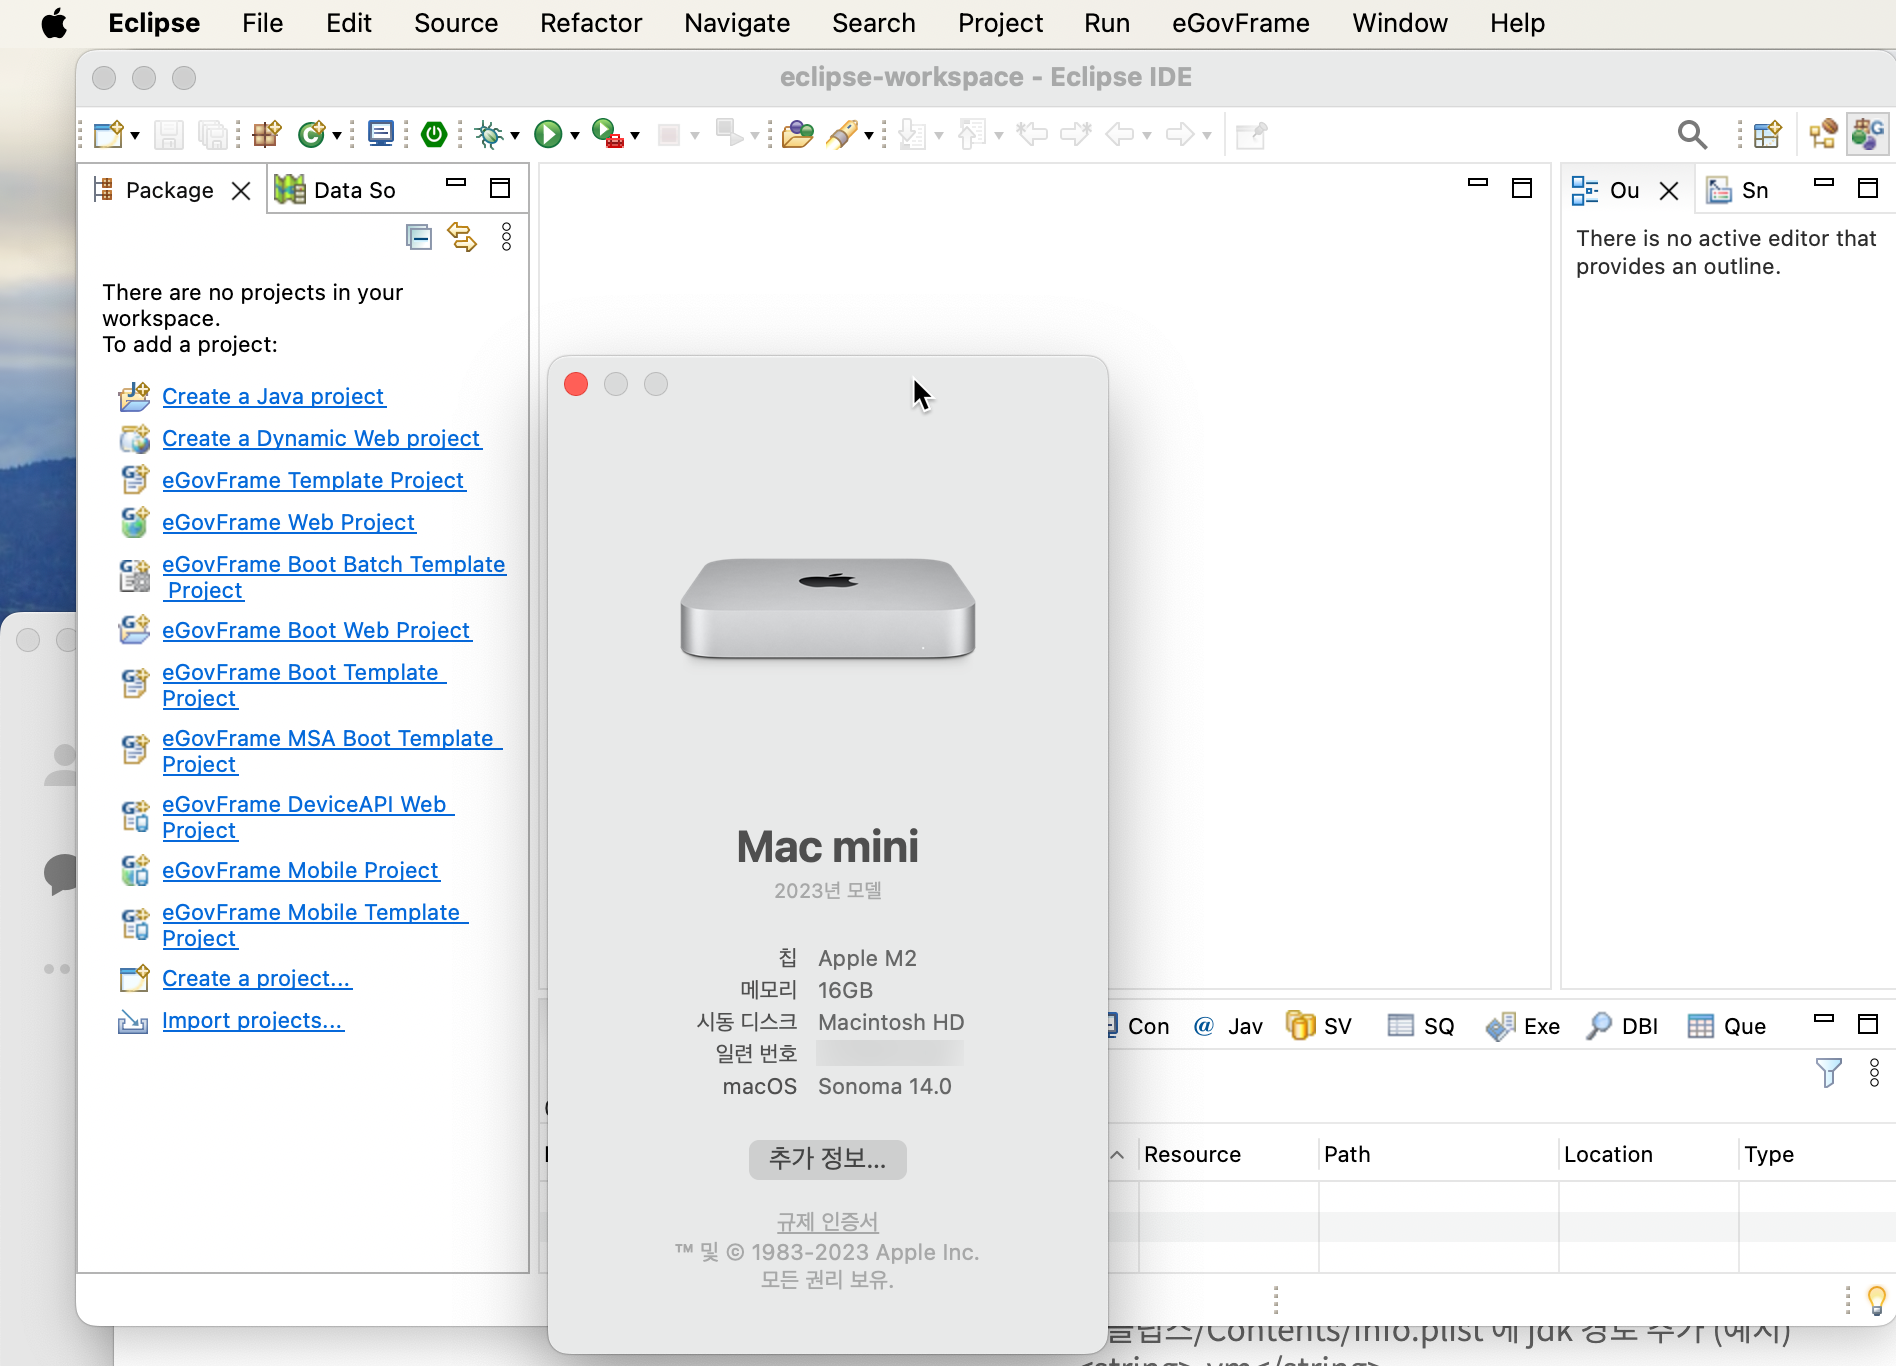1896x1366 pixels.
Task: Click the light bulb tip icon in status bar
Action: point(1876,1300)
